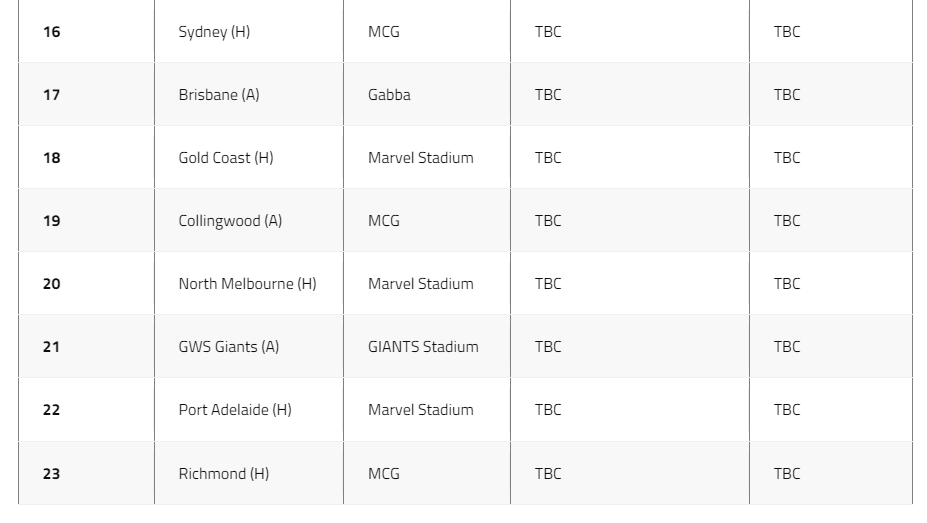Select the Sydney (H) opponent cell
This screenshot has height=523, width=927.
pyautogui.click(x=249, y=31)
